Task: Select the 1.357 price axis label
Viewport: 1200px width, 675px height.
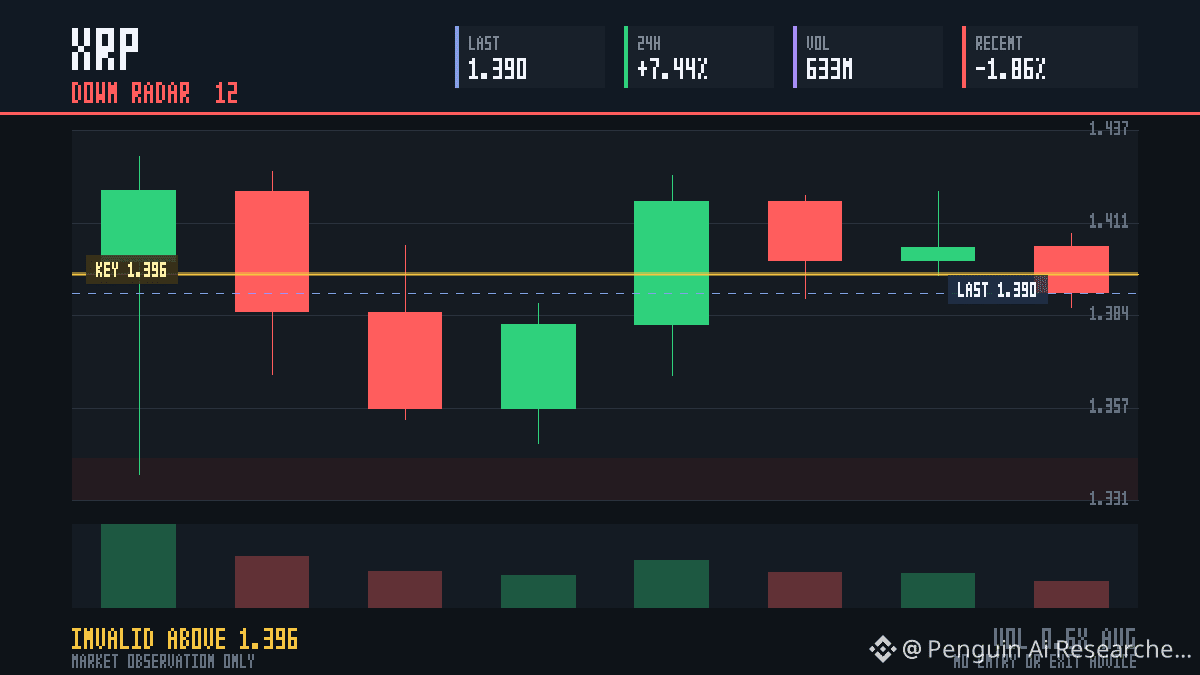Action: (x=1109, y=406)
